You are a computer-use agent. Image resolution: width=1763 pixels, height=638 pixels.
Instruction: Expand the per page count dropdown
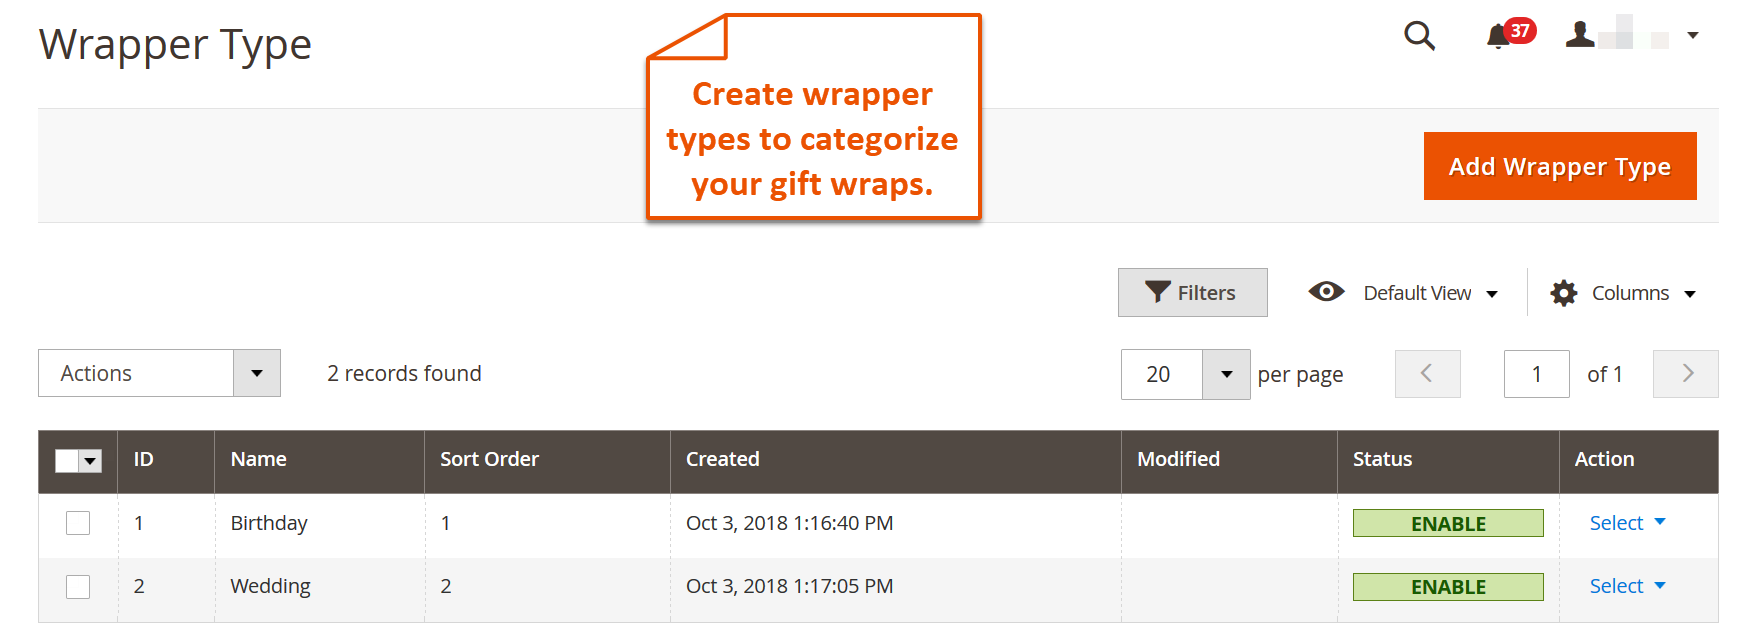[x=1226, y=374]
